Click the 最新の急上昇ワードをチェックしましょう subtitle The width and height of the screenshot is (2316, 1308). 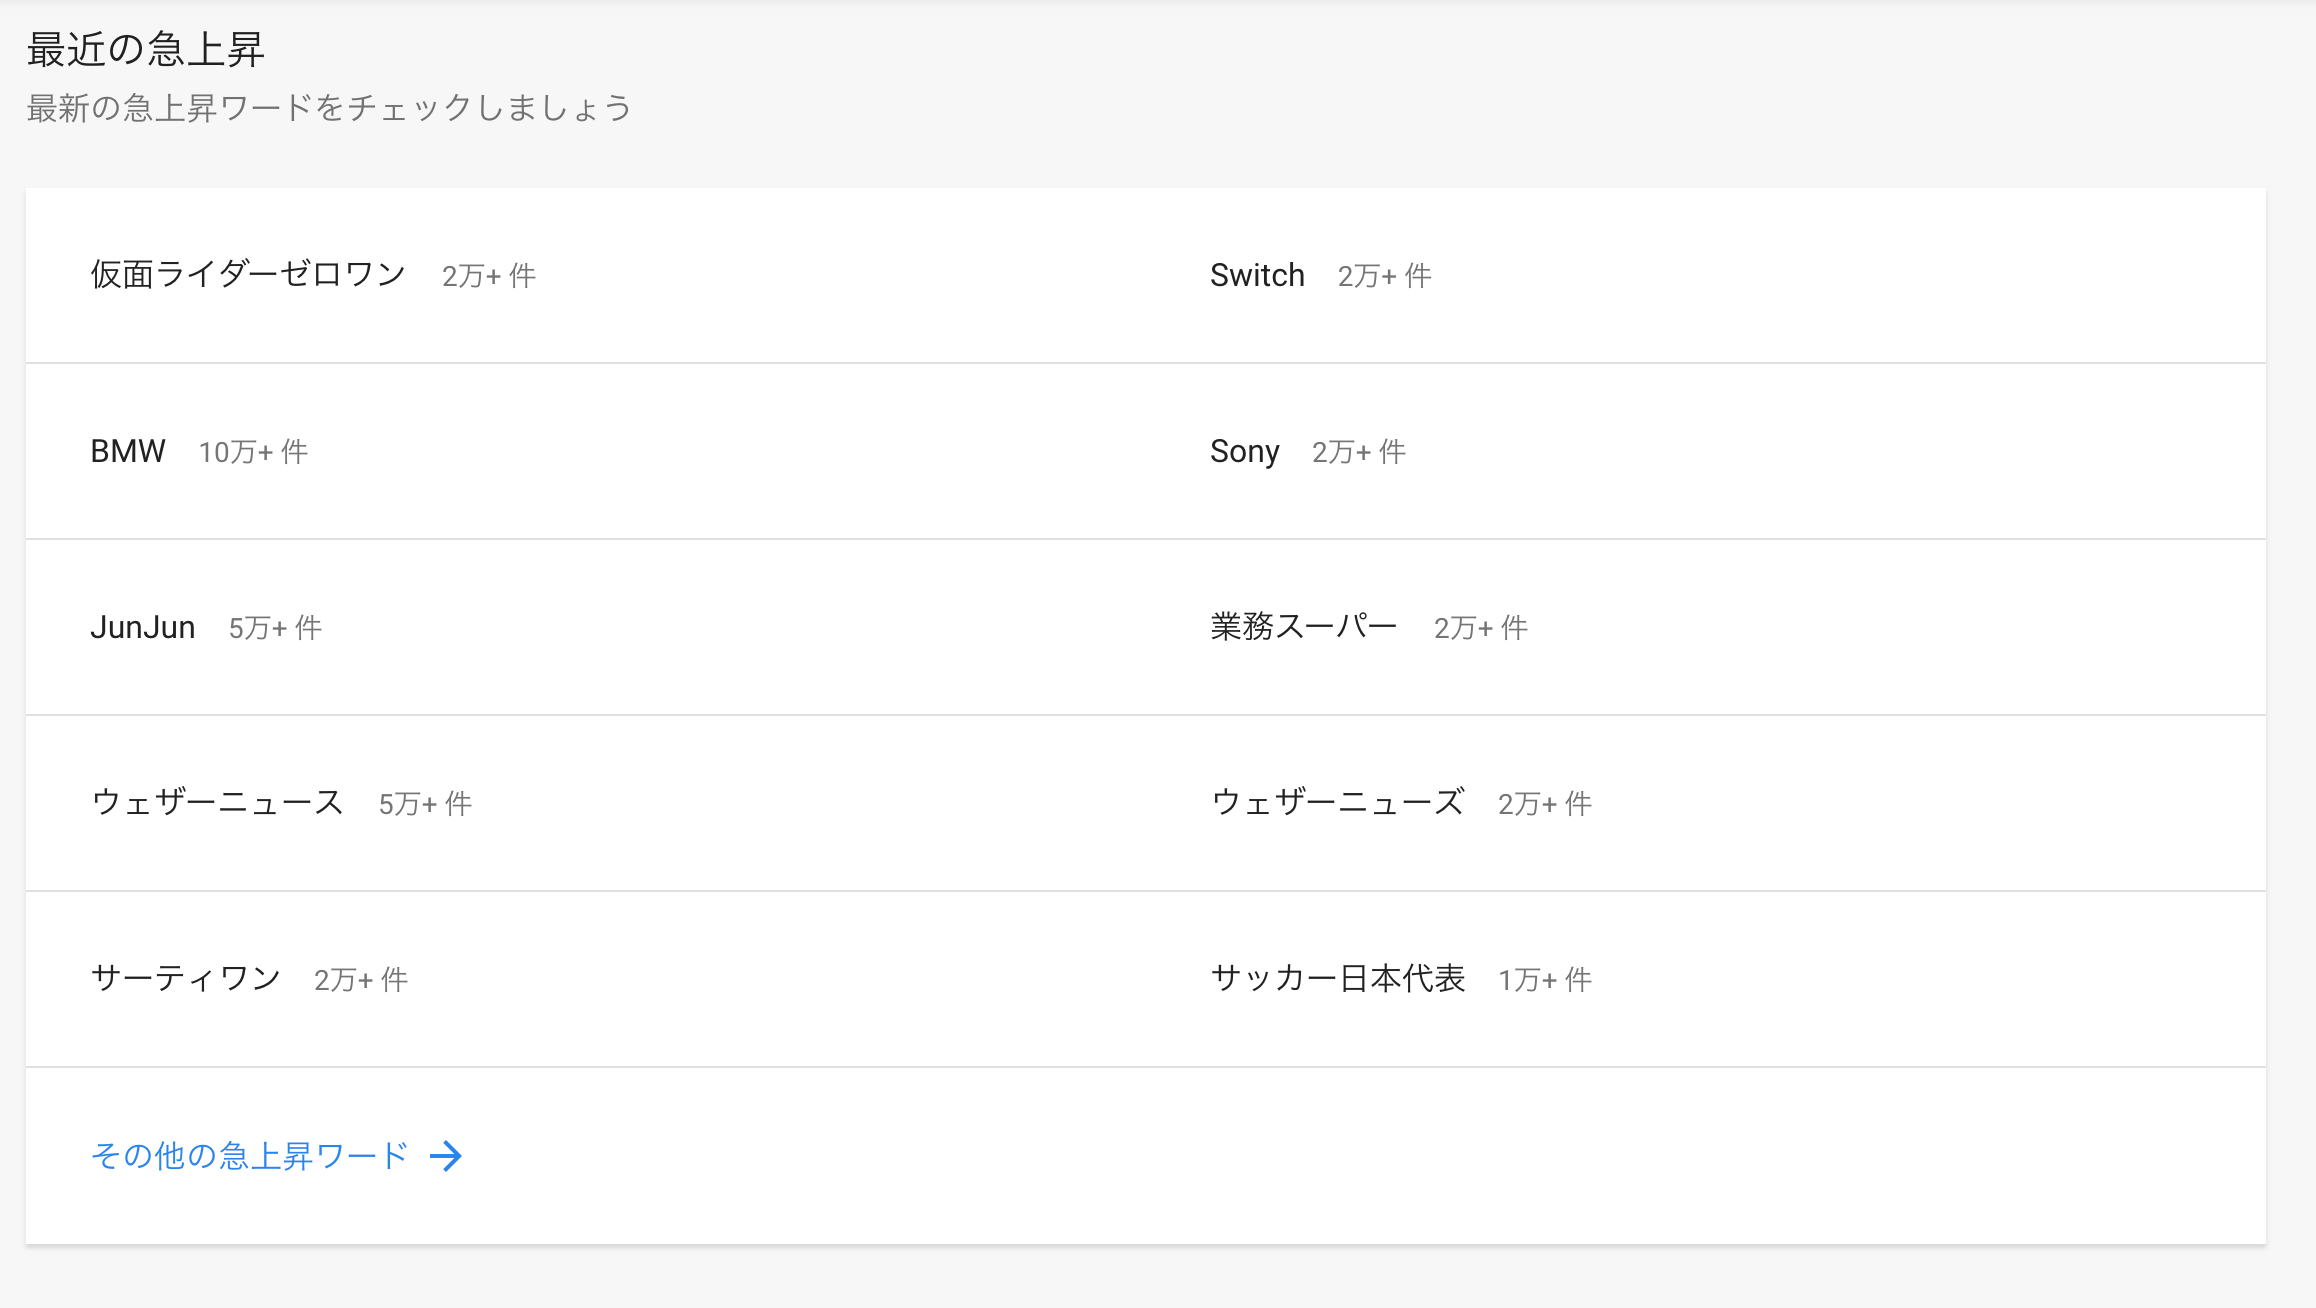click(x=329, y=108)
